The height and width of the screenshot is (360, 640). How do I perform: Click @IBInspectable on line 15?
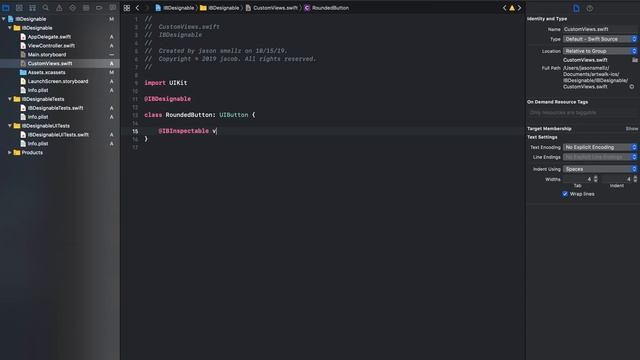(x=183, y=131)
